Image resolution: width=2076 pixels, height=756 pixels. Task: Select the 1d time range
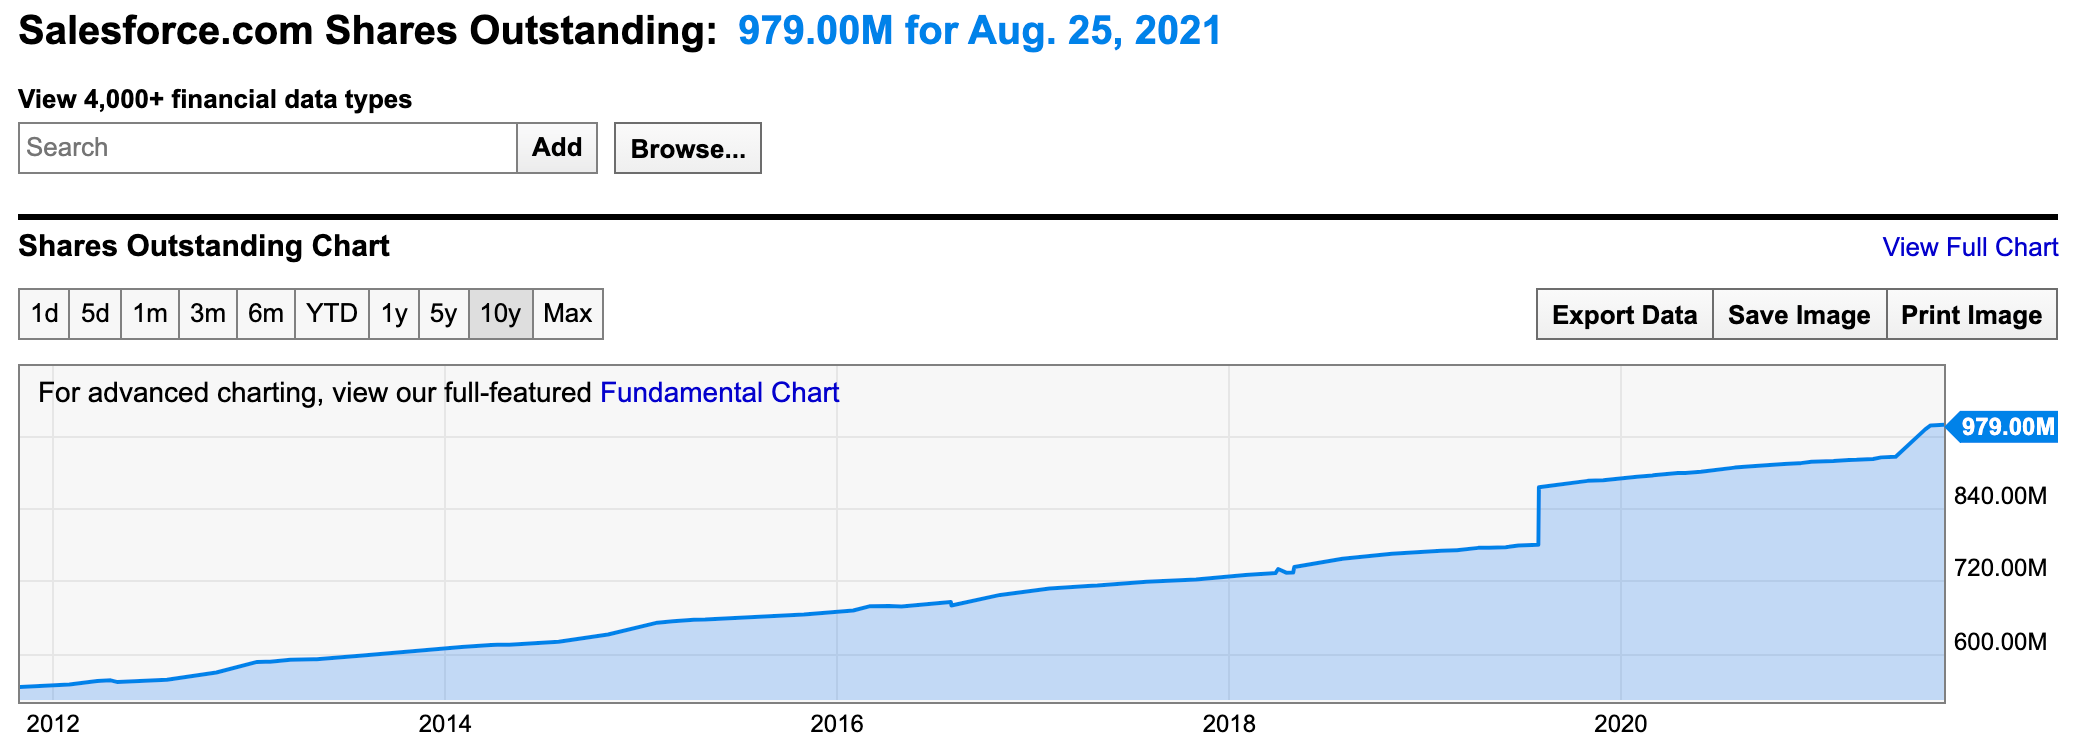click(x=45, y=314)
